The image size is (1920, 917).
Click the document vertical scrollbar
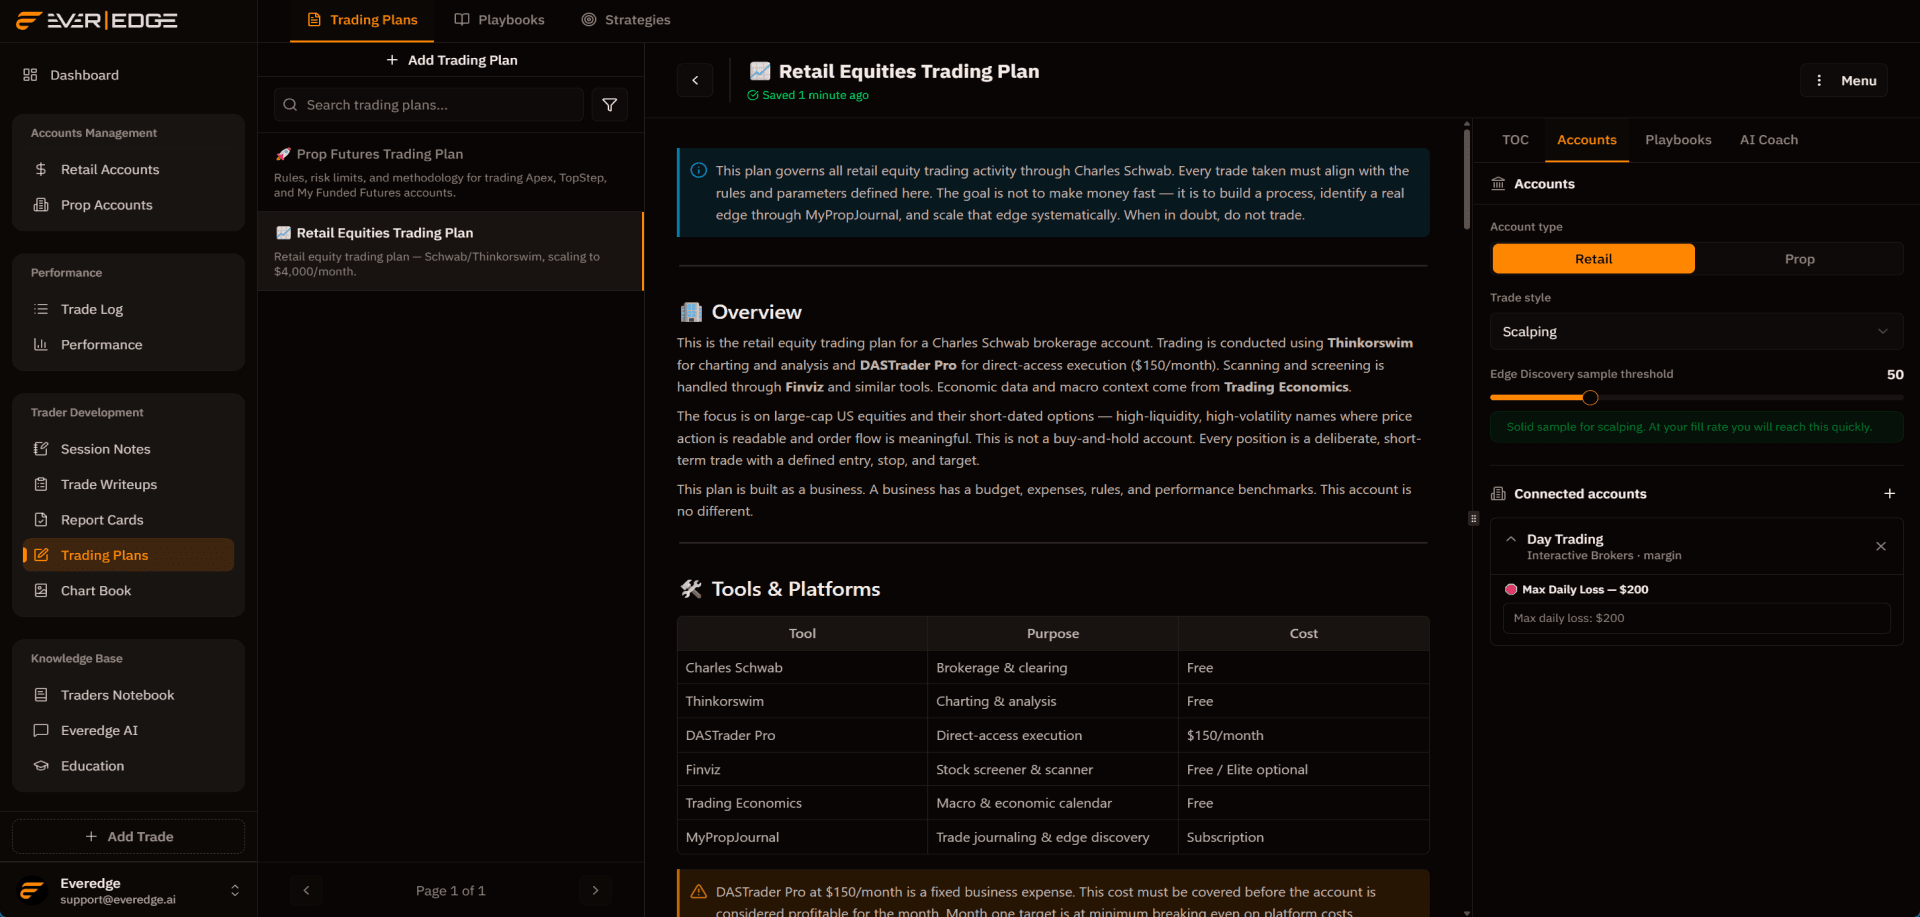(1467, 180)
